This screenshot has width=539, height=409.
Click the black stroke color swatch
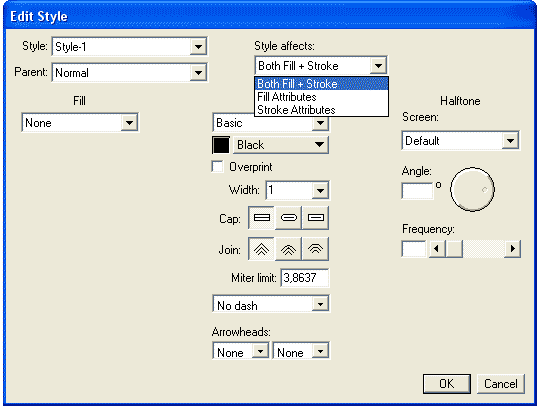(221, 145)
